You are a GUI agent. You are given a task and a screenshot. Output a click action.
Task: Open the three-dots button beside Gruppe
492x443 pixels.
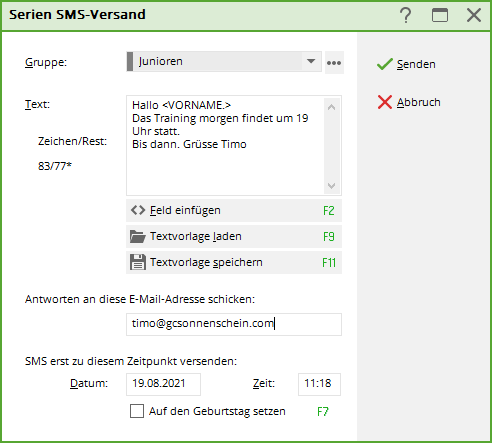334,63
